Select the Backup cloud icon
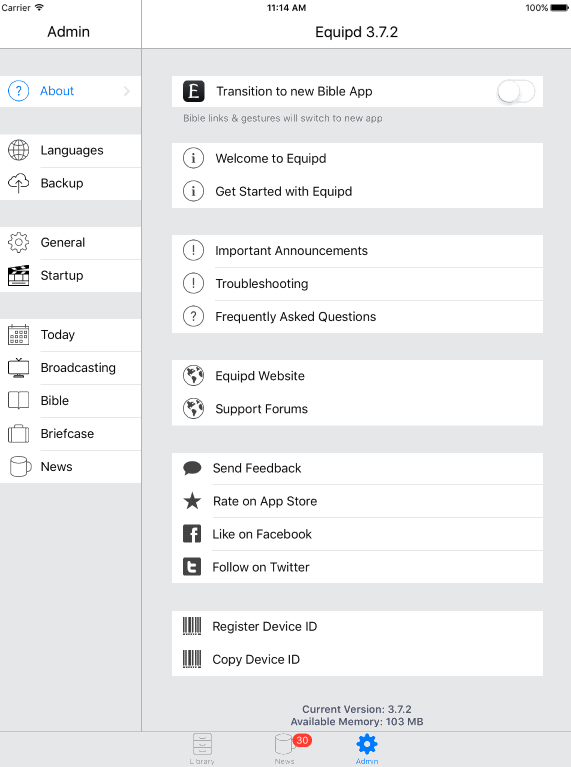This screenshot has width=571, height=767. [19, 183]
